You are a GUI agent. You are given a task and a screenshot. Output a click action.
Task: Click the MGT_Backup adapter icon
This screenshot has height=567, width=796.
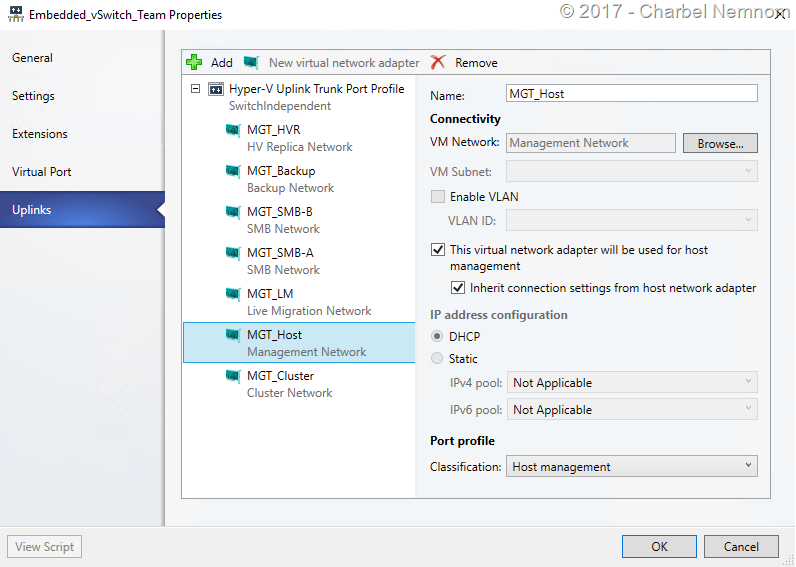(x=233, y=171)
